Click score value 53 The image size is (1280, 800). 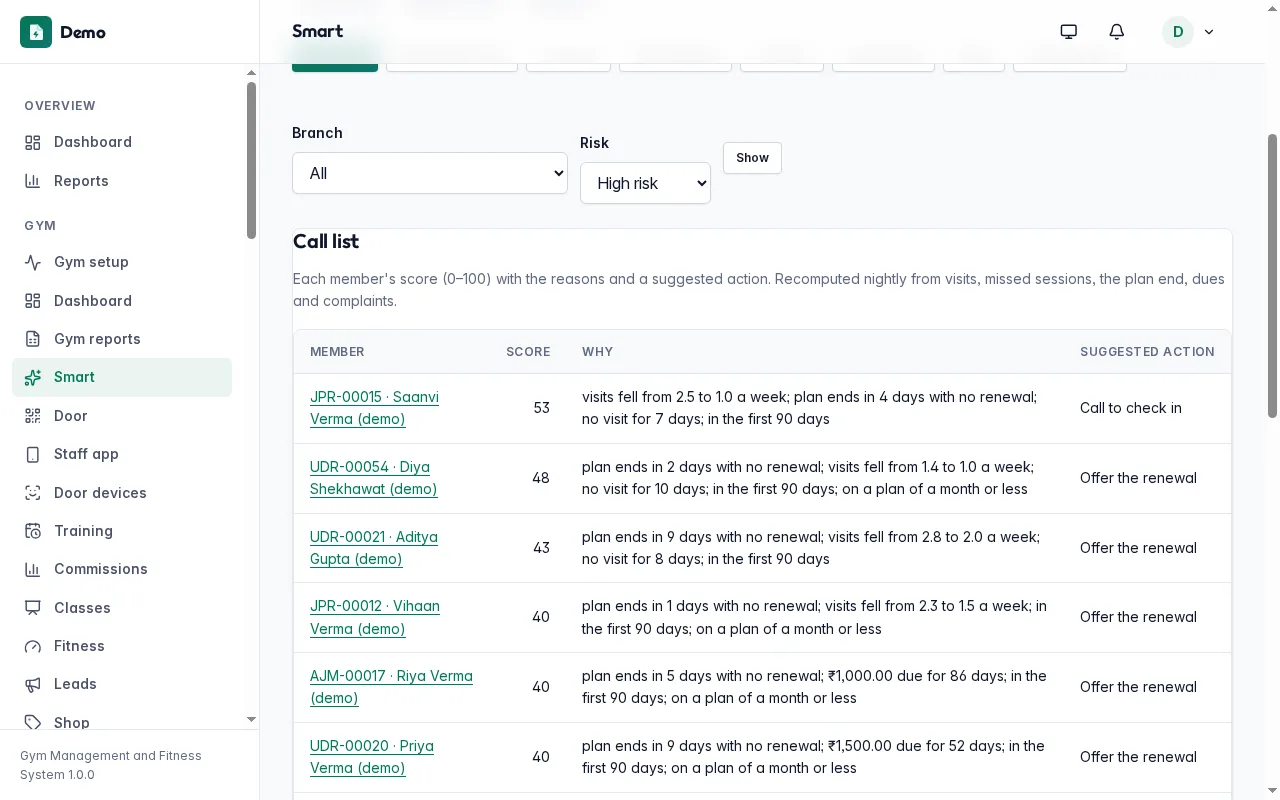[541, 408]
